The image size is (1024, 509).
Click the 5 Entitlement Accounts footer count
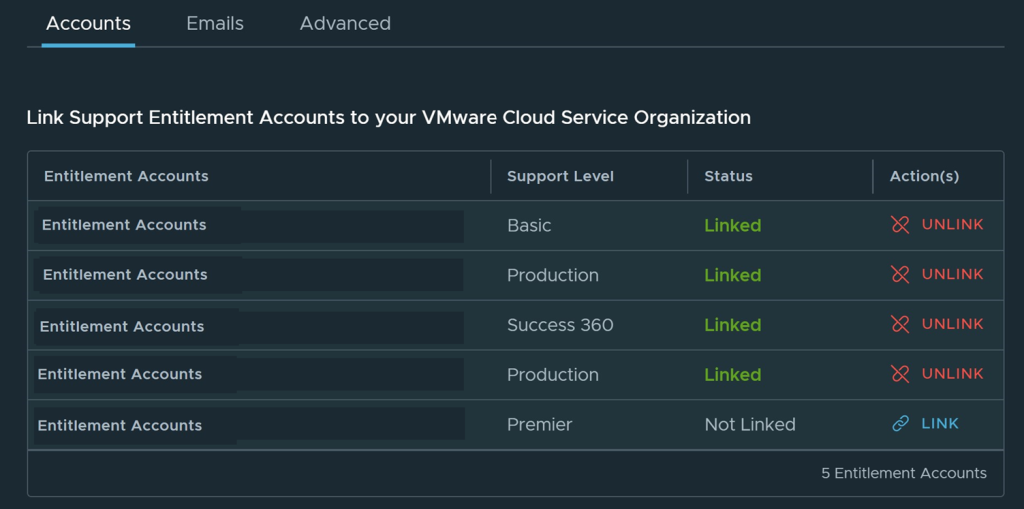tap(904, 473)
